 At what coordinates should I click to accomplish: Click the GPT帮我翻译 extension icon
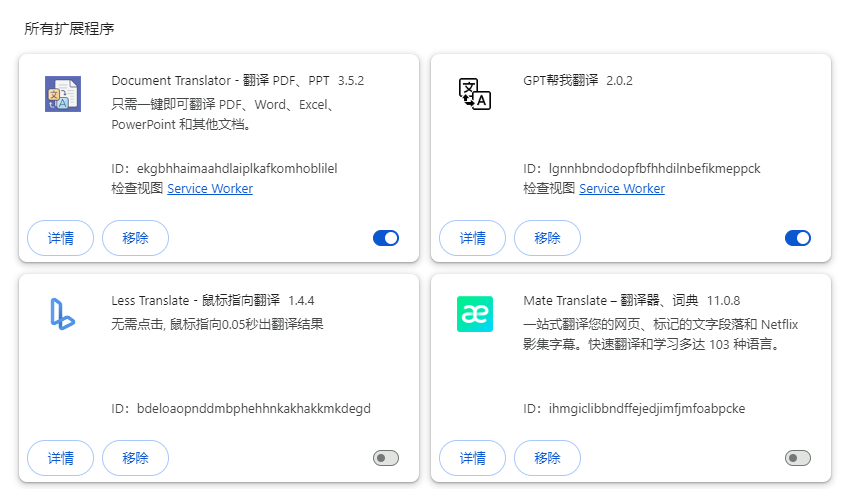coord(474,94)
